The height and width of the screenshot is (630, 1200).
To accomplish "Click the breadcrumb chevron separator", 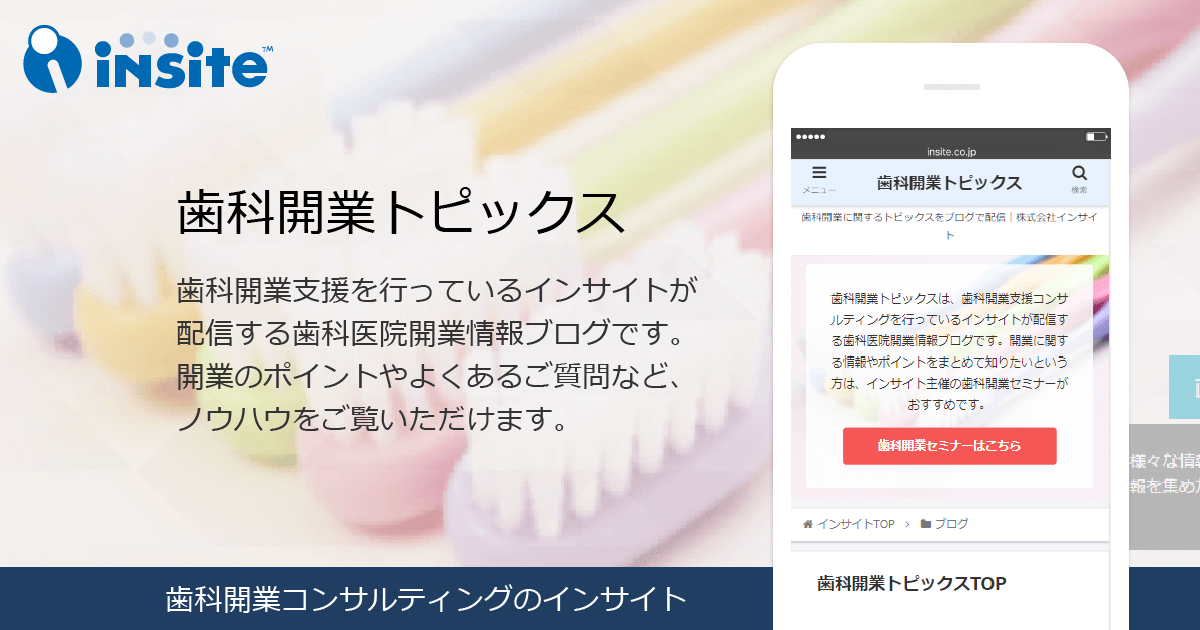I will [x=907, y=524].
